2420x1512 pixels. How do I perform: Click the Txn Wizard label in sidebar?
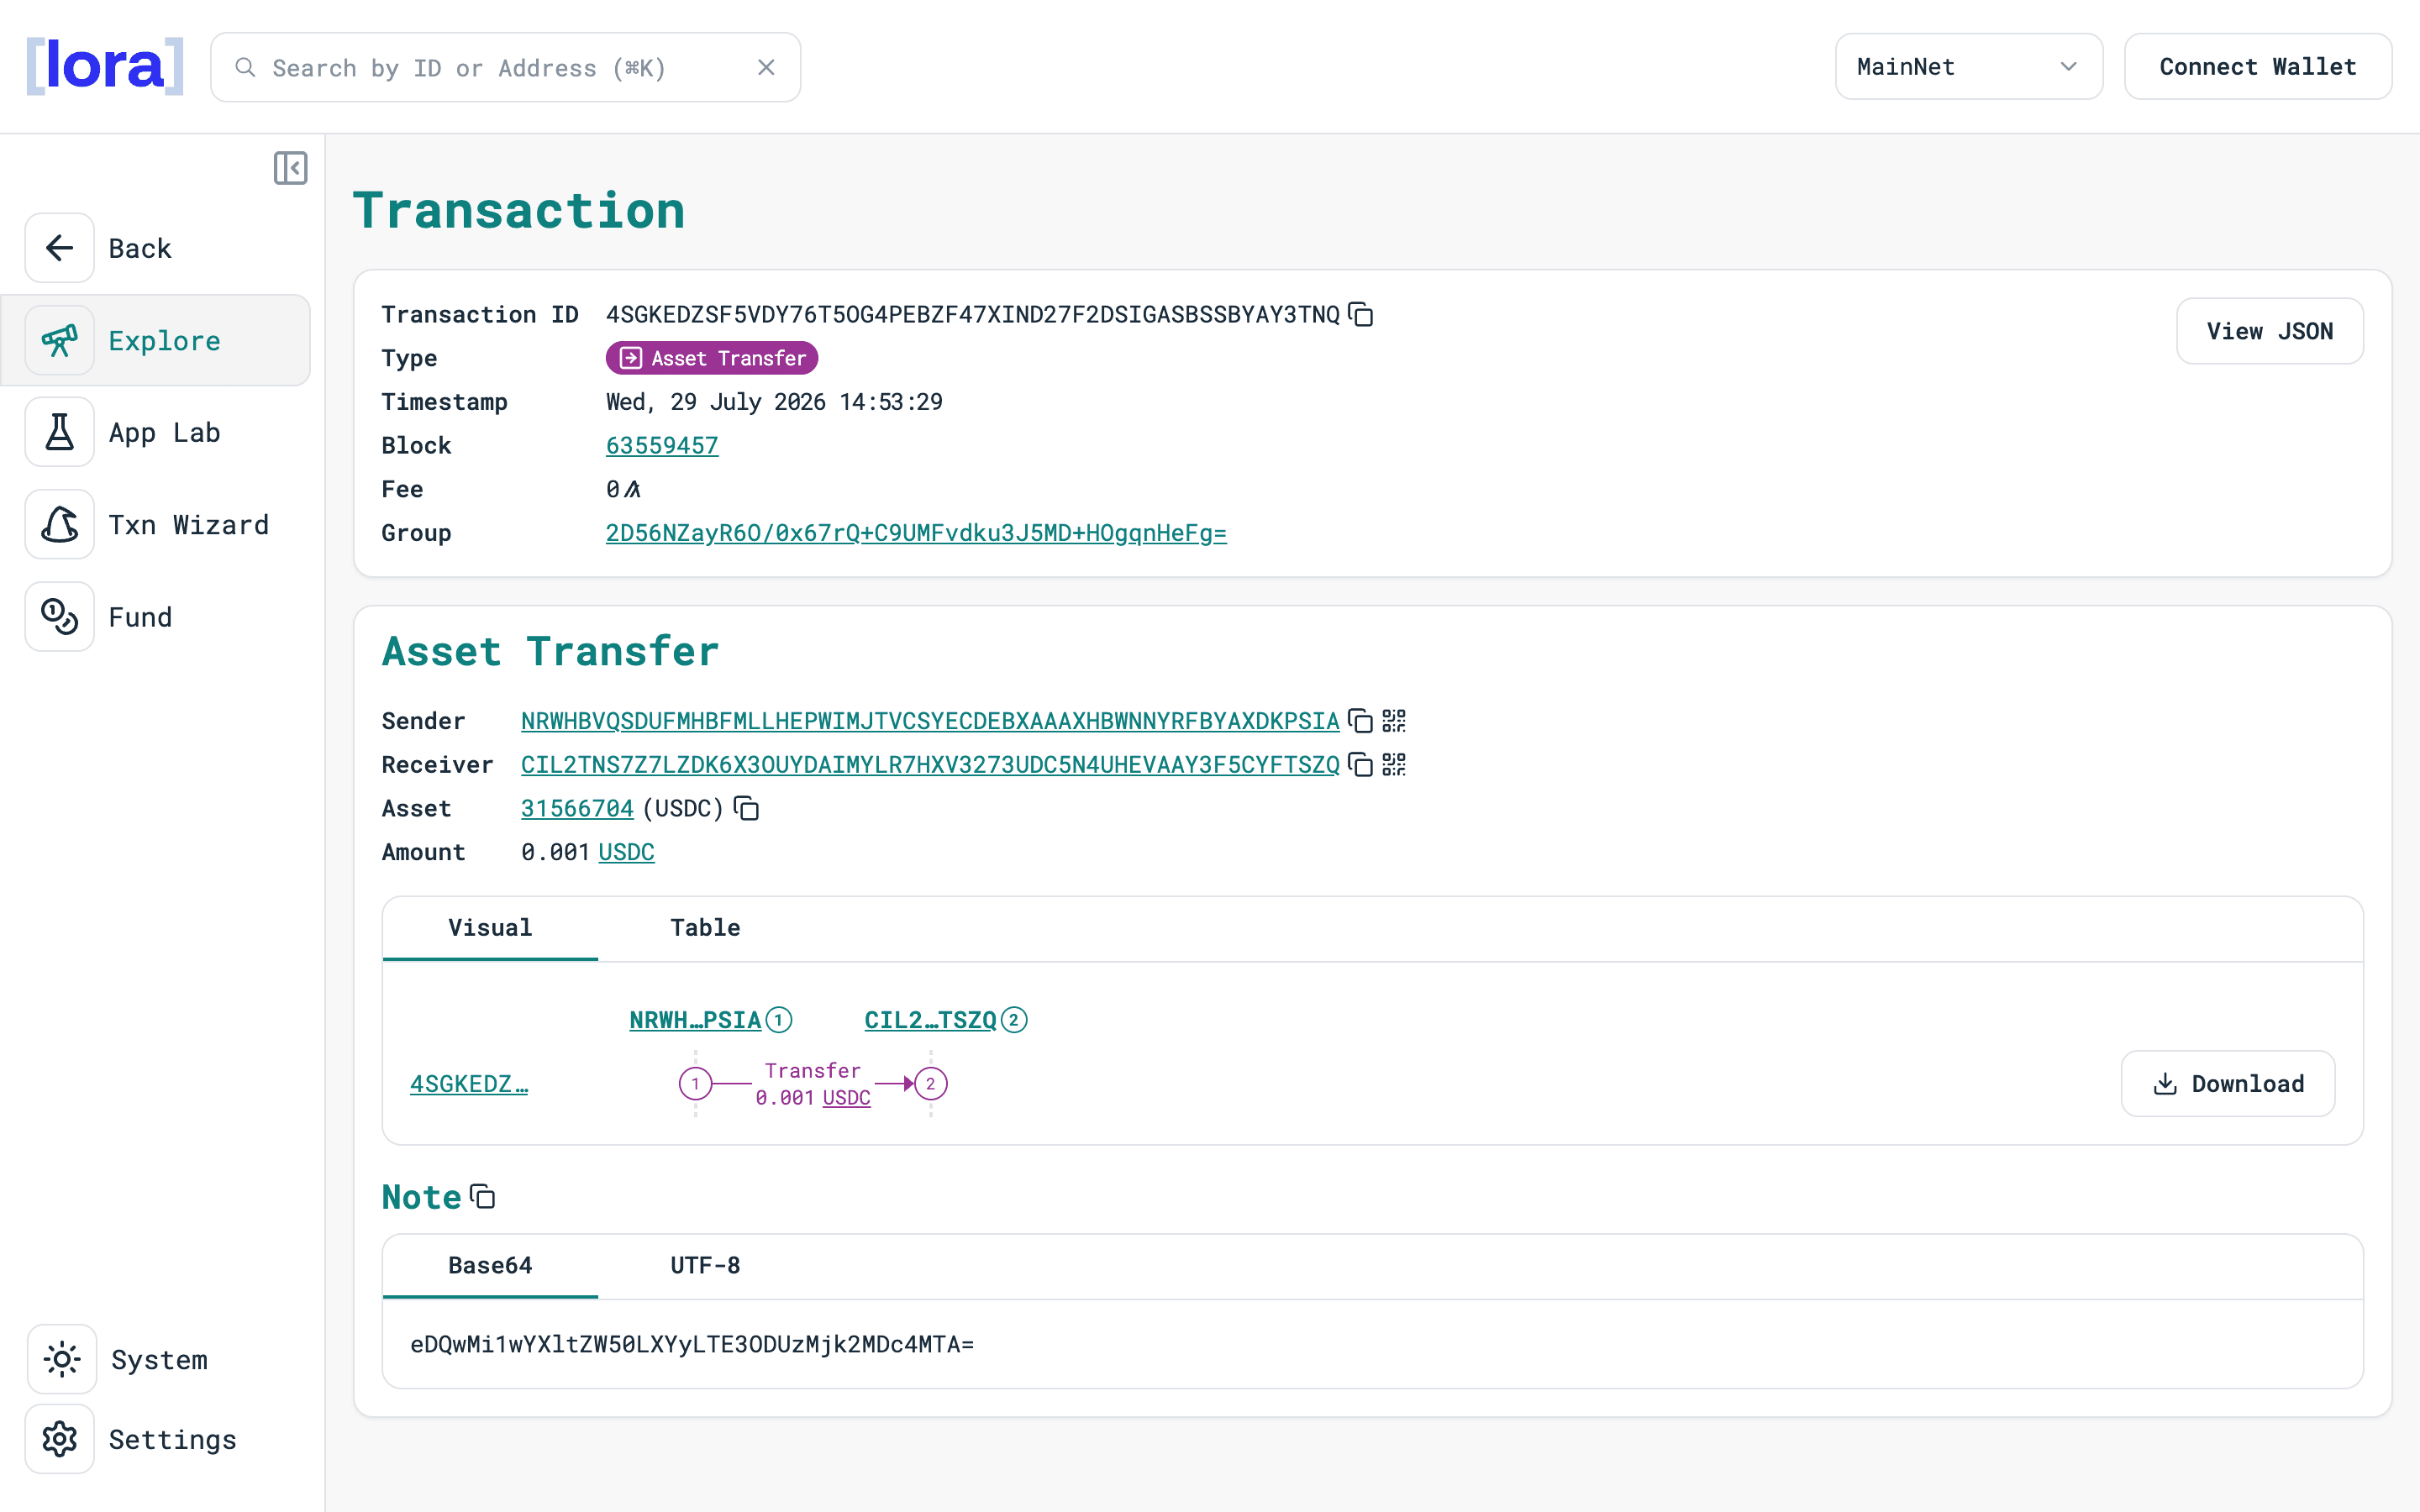[189, 524]
